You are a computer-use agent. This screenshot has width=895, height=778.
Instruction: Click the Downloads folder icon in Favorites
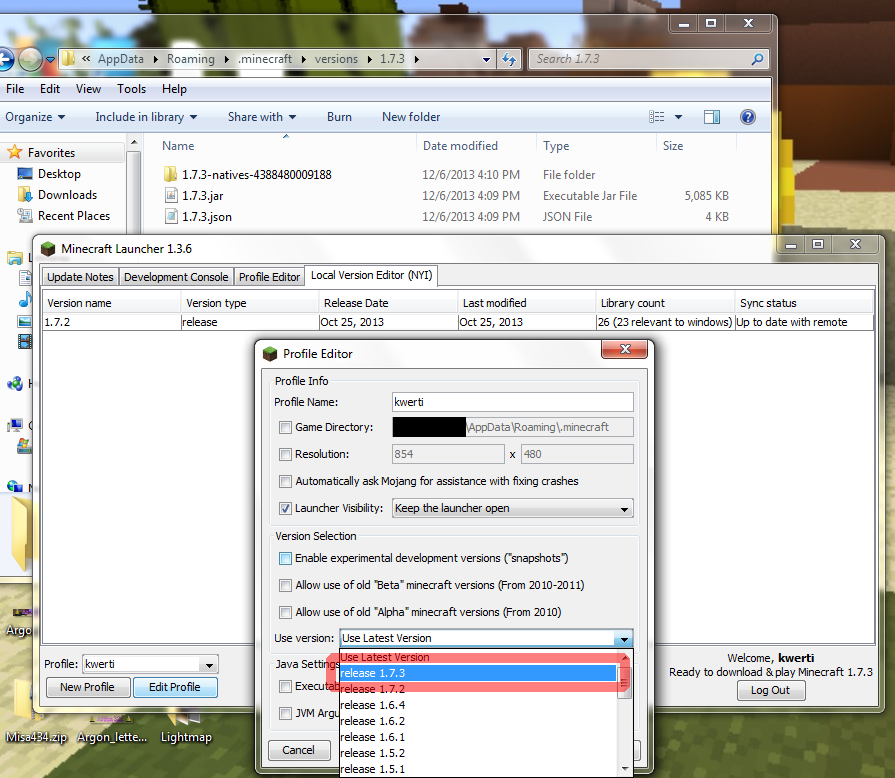click(25, 195)
